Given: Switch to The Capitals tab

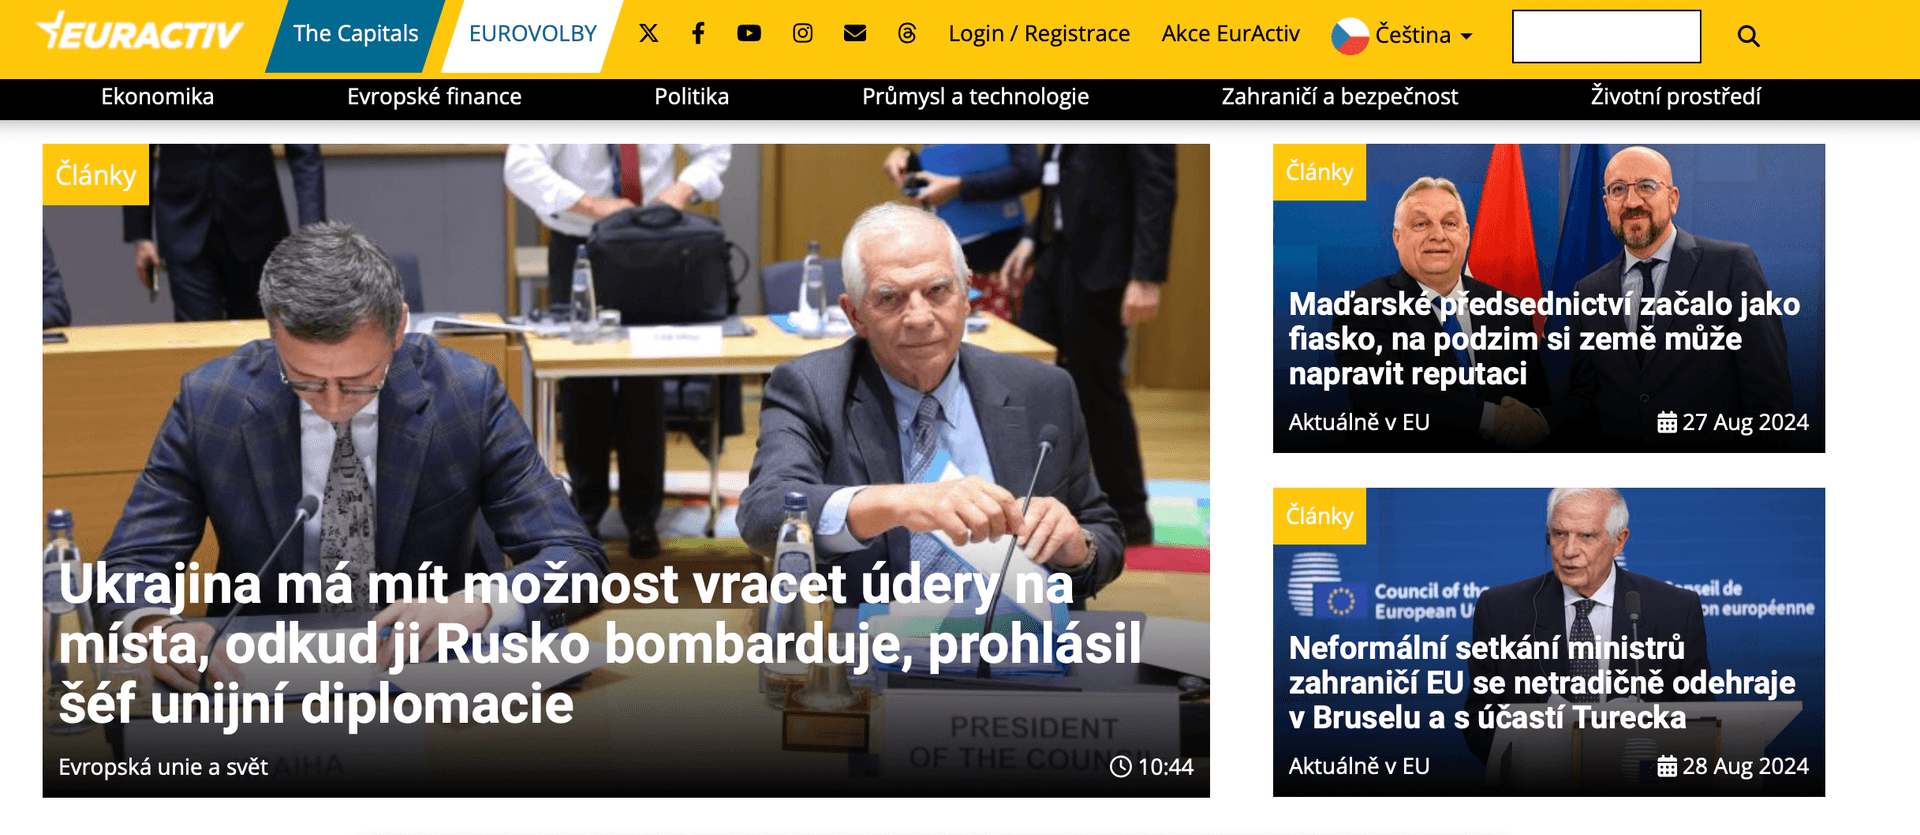Looking at the screenshot, I should coord(355,35).
